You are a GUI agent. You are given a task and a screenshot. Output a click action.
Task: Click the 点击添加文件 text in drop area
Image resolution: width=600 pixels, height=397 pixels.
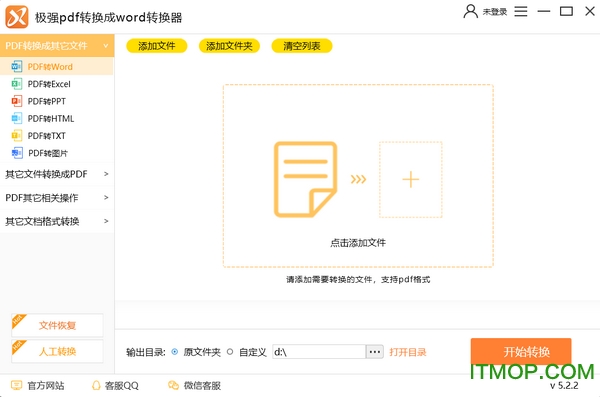pos(358,243)
